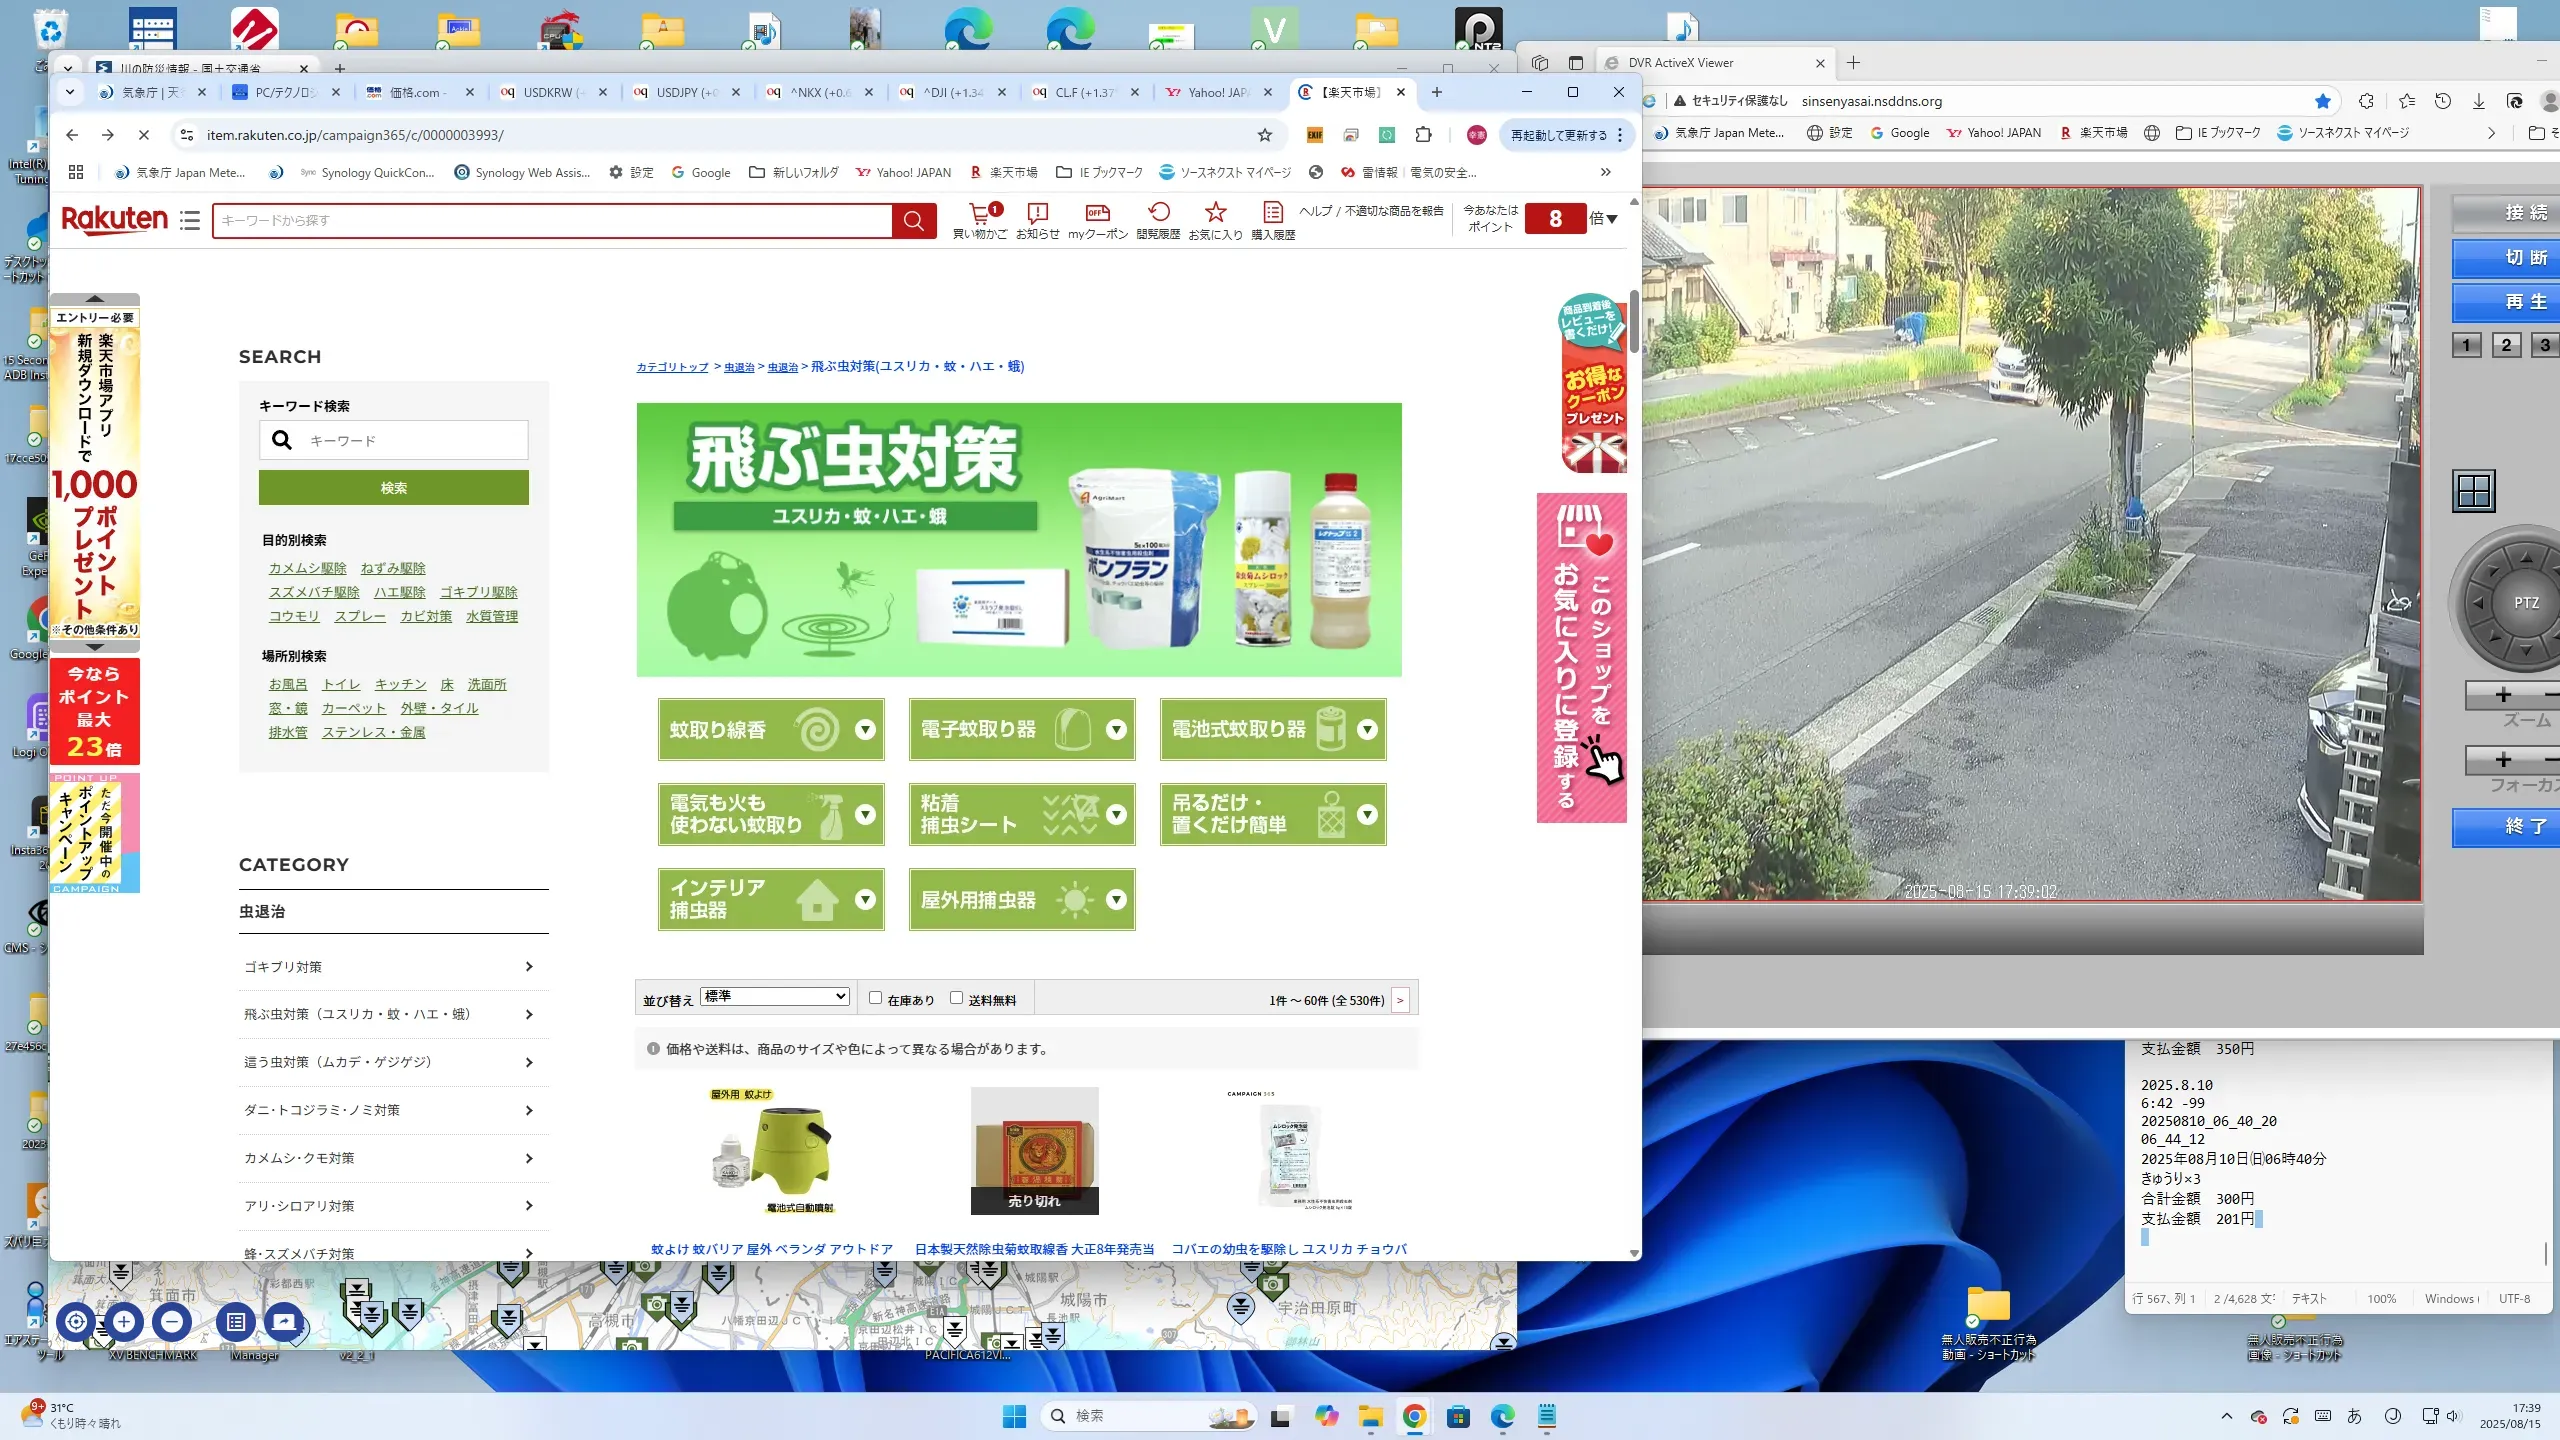The image size is (2560, 1440).
Task: Expand the 蚊取り線香 category button
Action: pyautogui.click(x=771, y=730)
